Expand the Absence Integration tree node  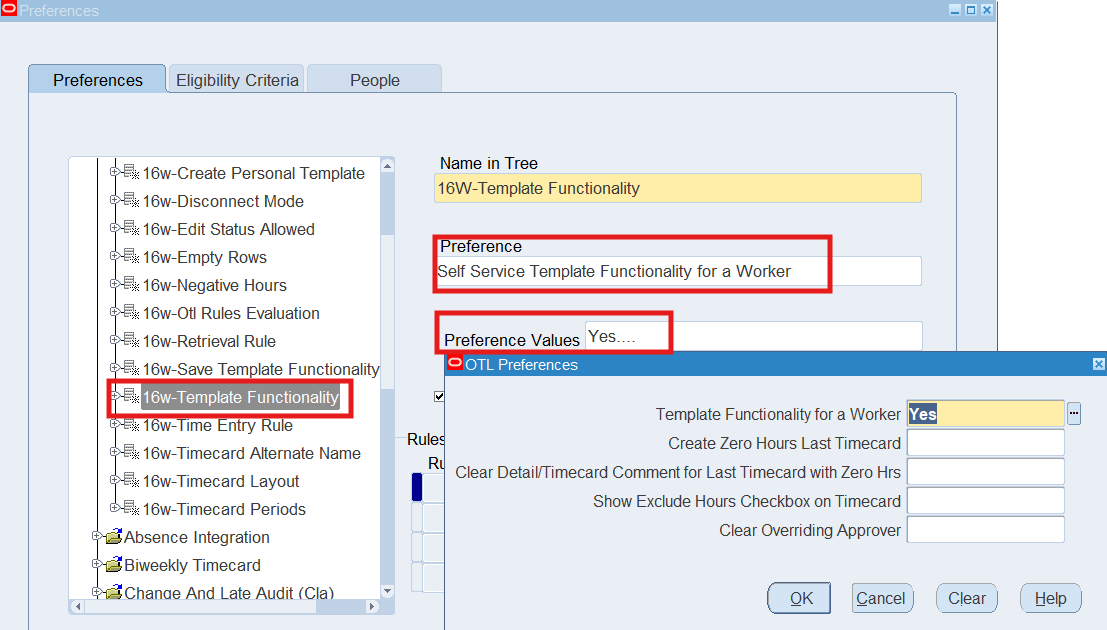point(97,537)
